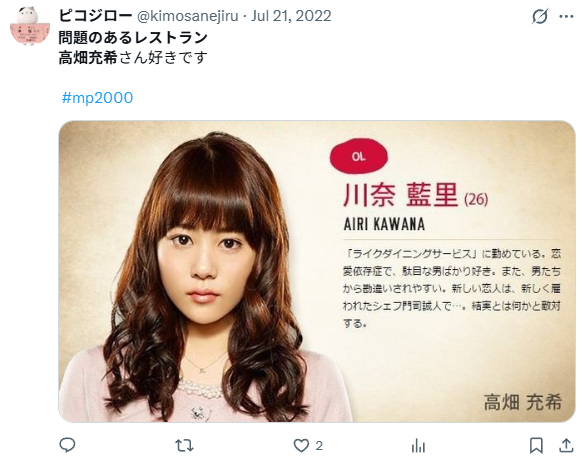Viewport: 584px width, 458px height.
Task: Click the 高畑 充希 credit in image corner
Action: click(523, 402)
